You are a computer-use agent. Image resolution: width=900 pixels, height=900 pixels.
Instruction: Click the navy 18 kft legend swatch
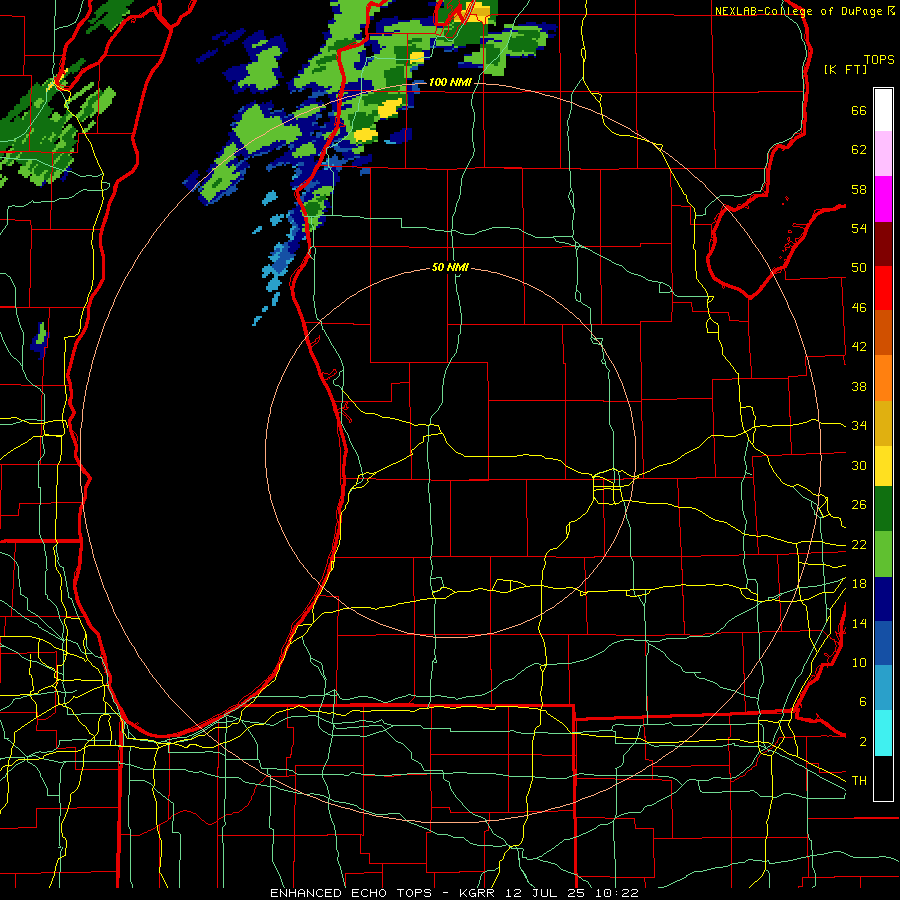point(883,599)
